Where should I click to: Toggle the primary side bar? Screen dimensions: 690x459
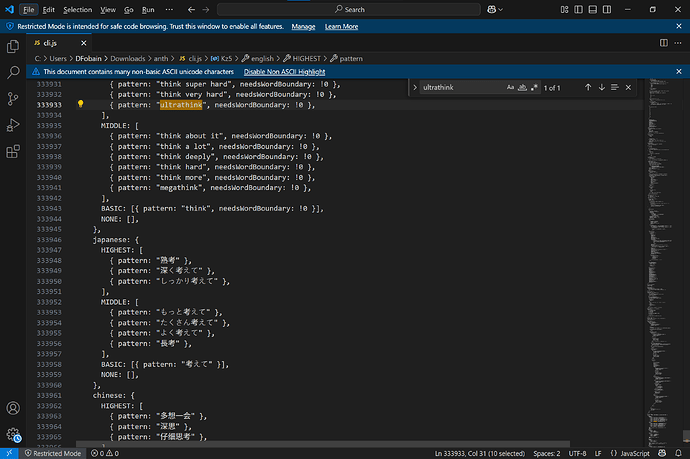tap(579, 9)
